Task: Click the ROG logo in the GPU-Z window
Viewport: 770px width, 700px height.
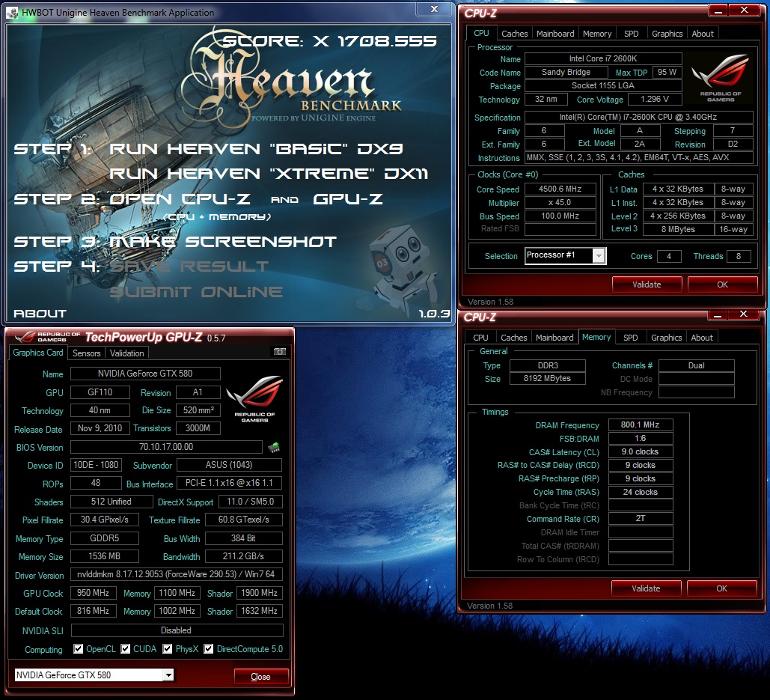Action: click(255, 398)
